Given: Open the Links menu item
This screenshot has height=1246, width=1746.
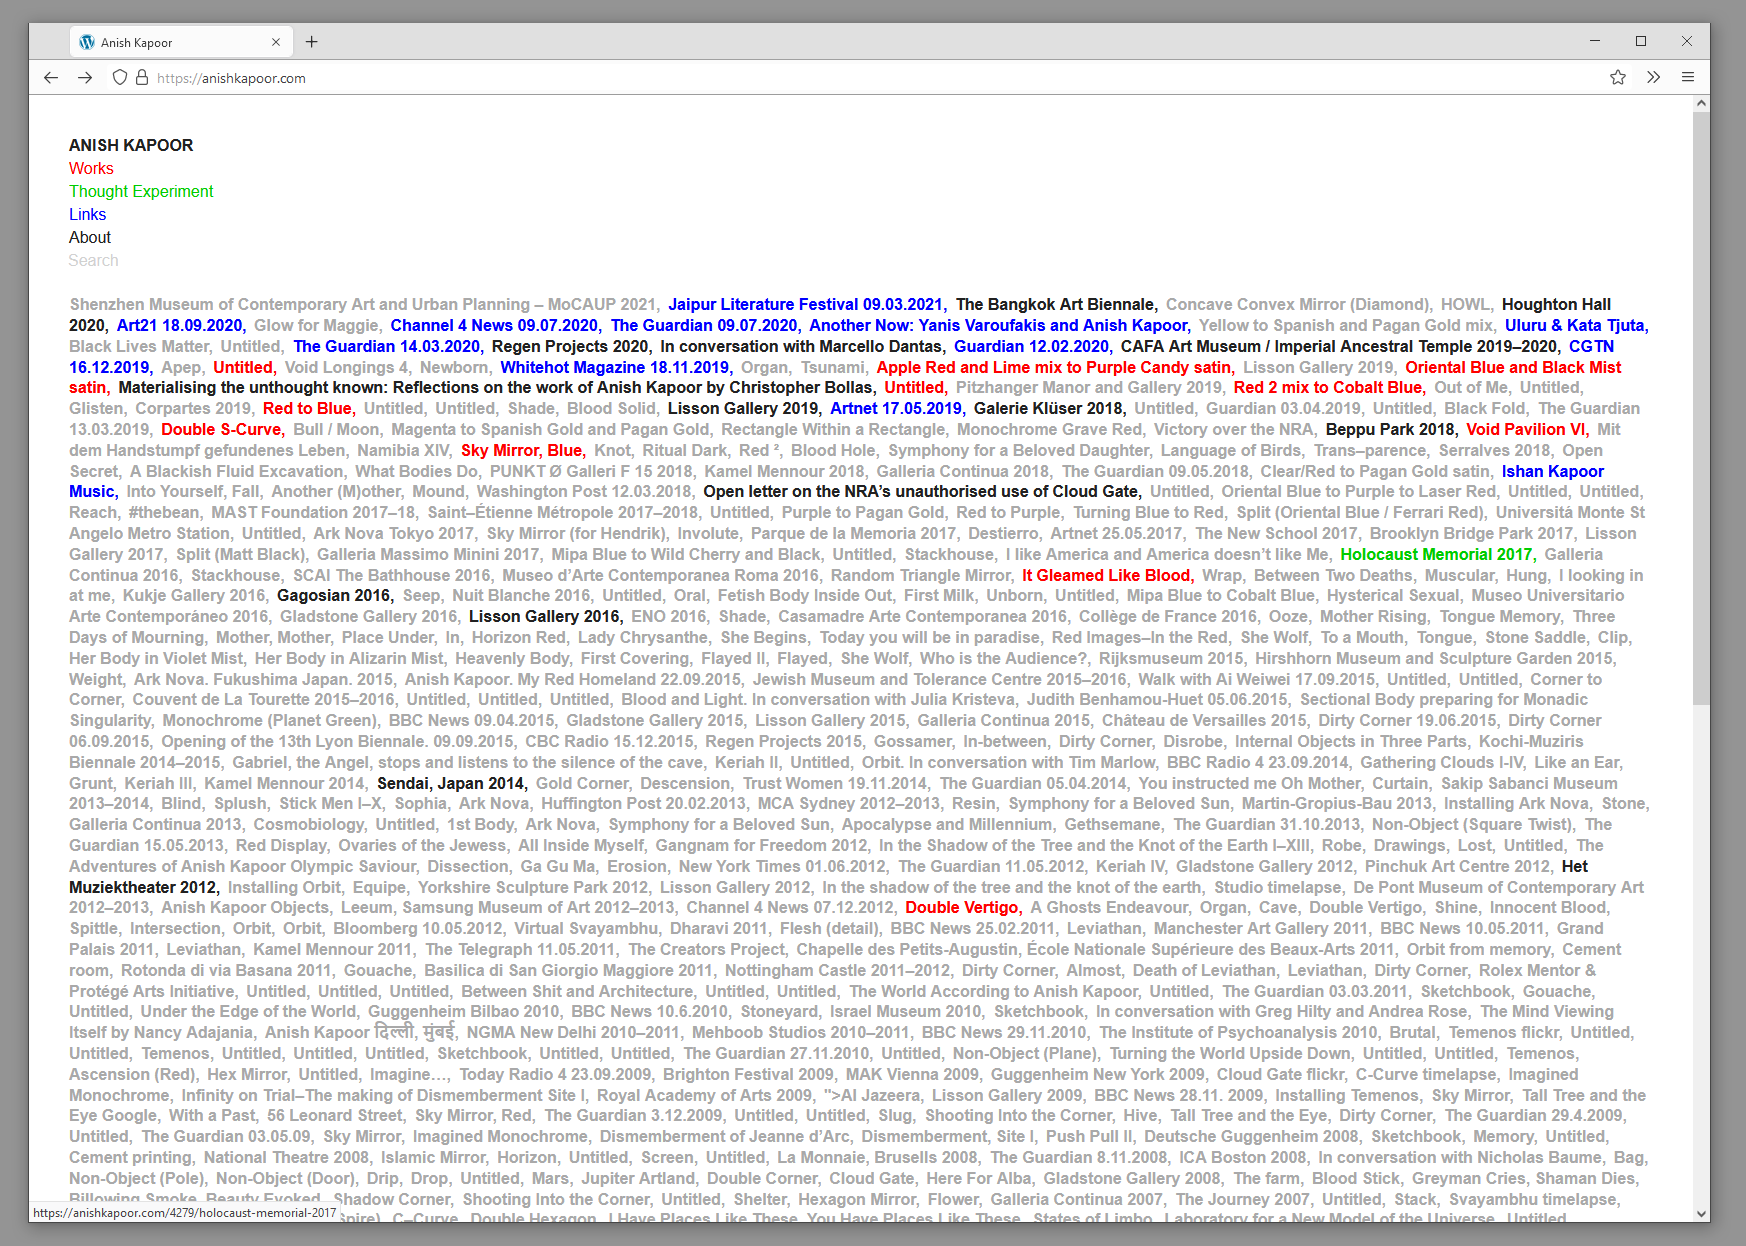Looking at the screenshot, I should [x=87, y=214].
